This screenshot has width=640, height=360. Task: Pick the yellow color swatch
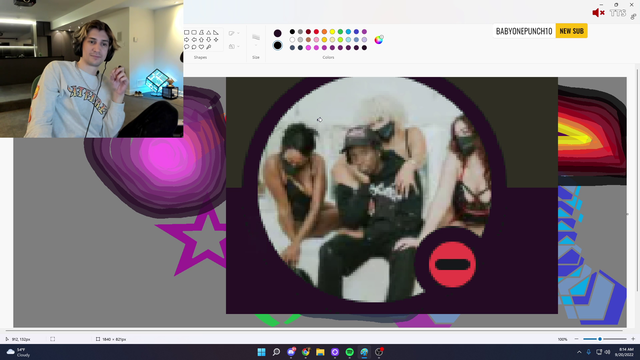332,31
